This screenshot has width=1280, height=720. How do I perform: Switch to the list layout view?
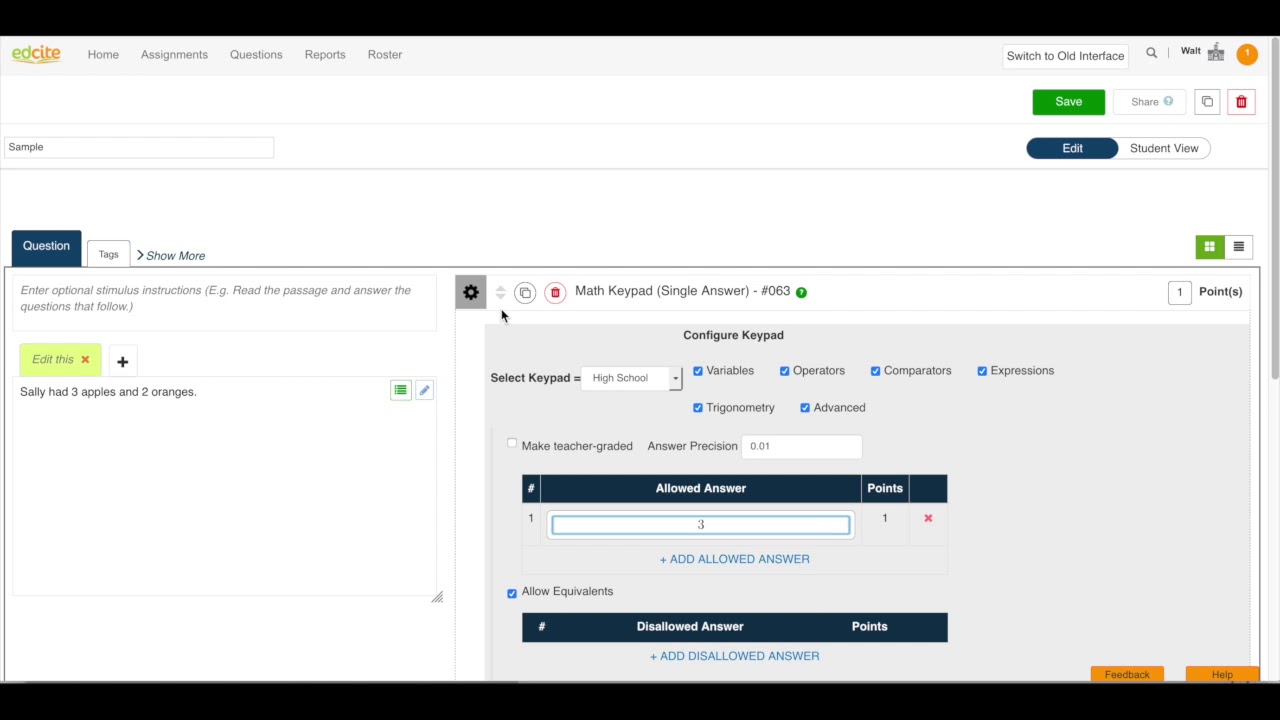1238,247
